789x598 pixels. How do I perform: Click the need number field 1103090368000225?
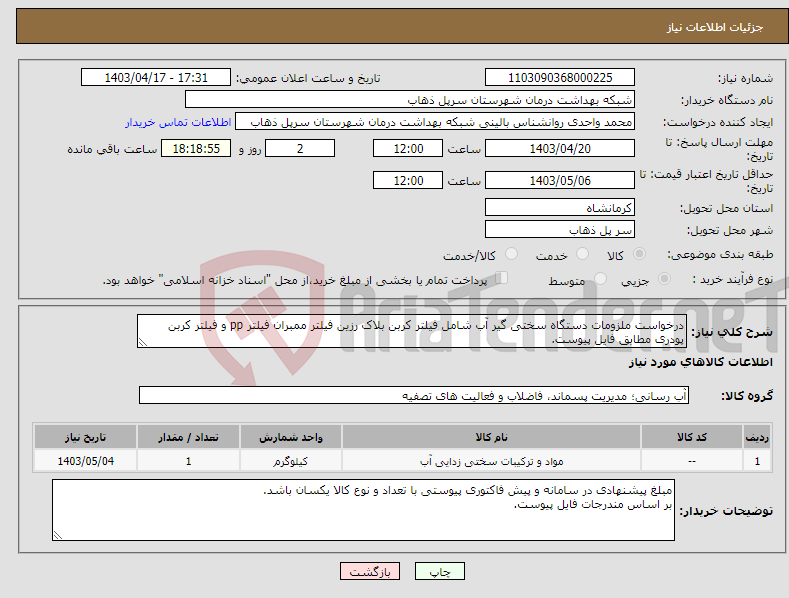[x=560, y=78]
